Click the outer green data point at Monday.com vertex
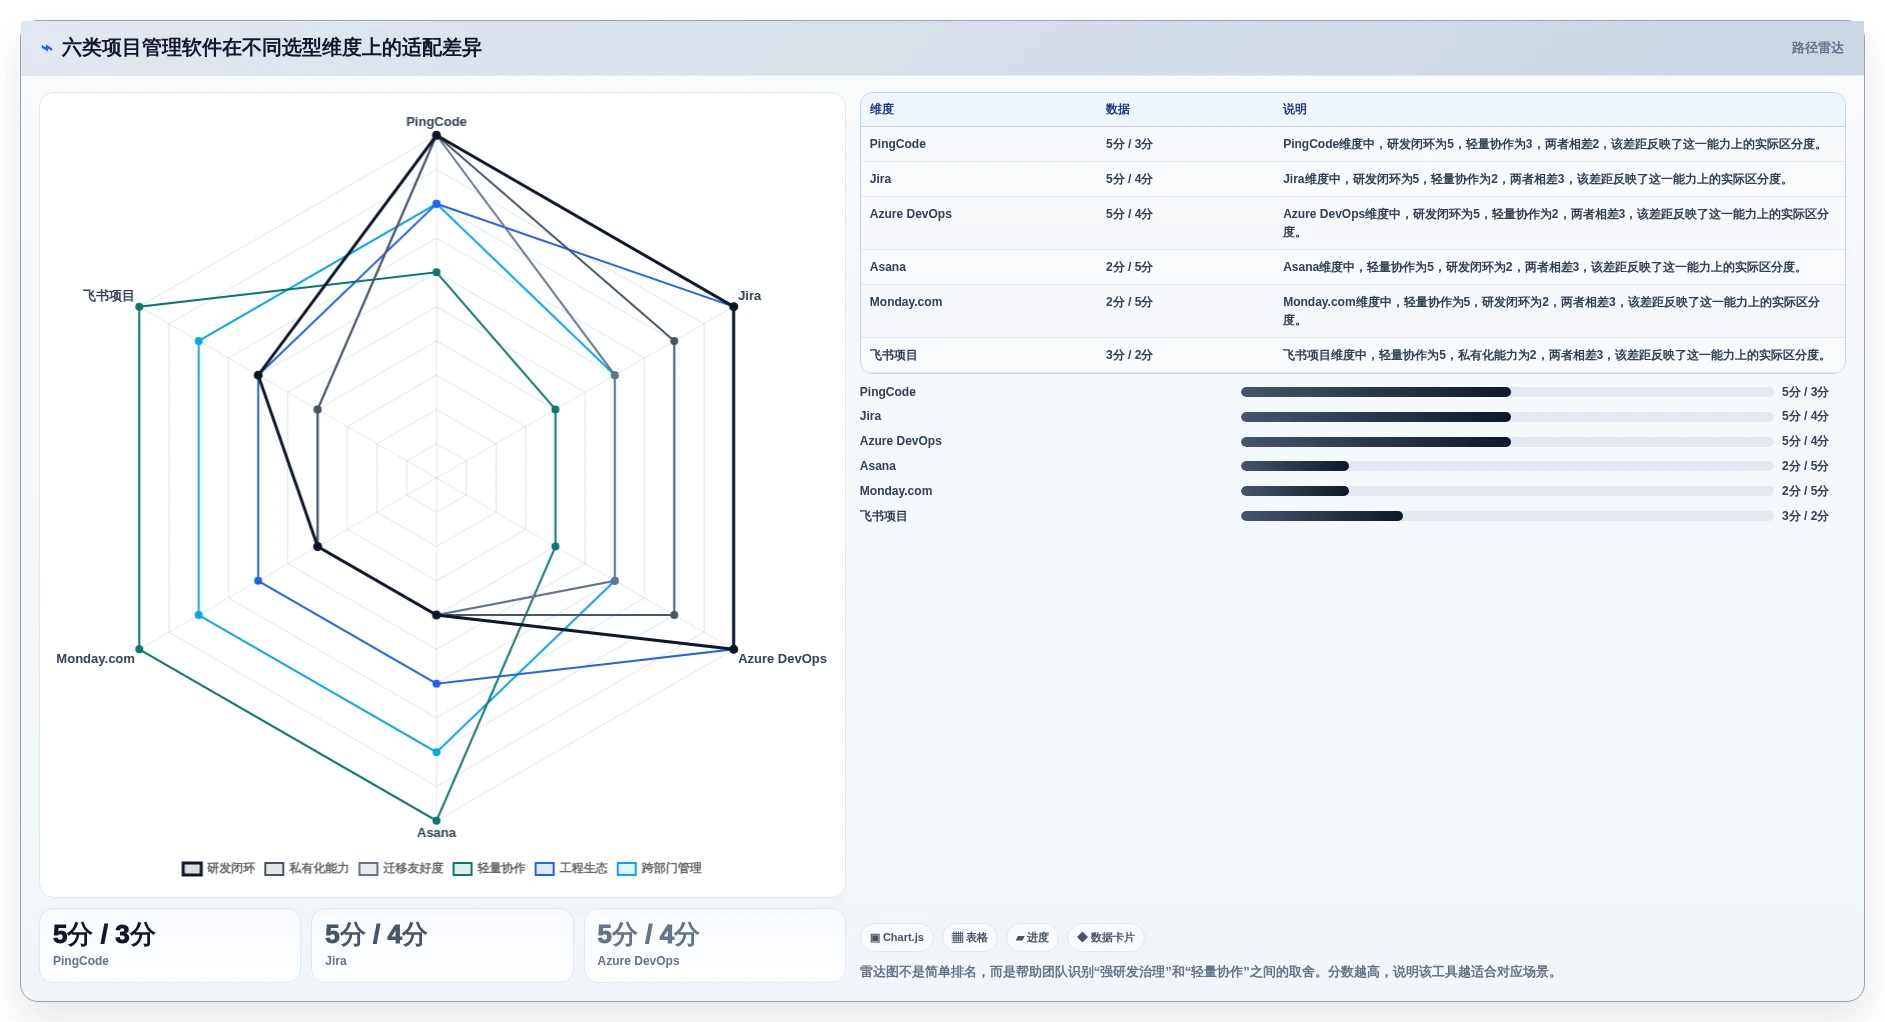Viewport: 1885px width, 1022px height. click(139, 649)
